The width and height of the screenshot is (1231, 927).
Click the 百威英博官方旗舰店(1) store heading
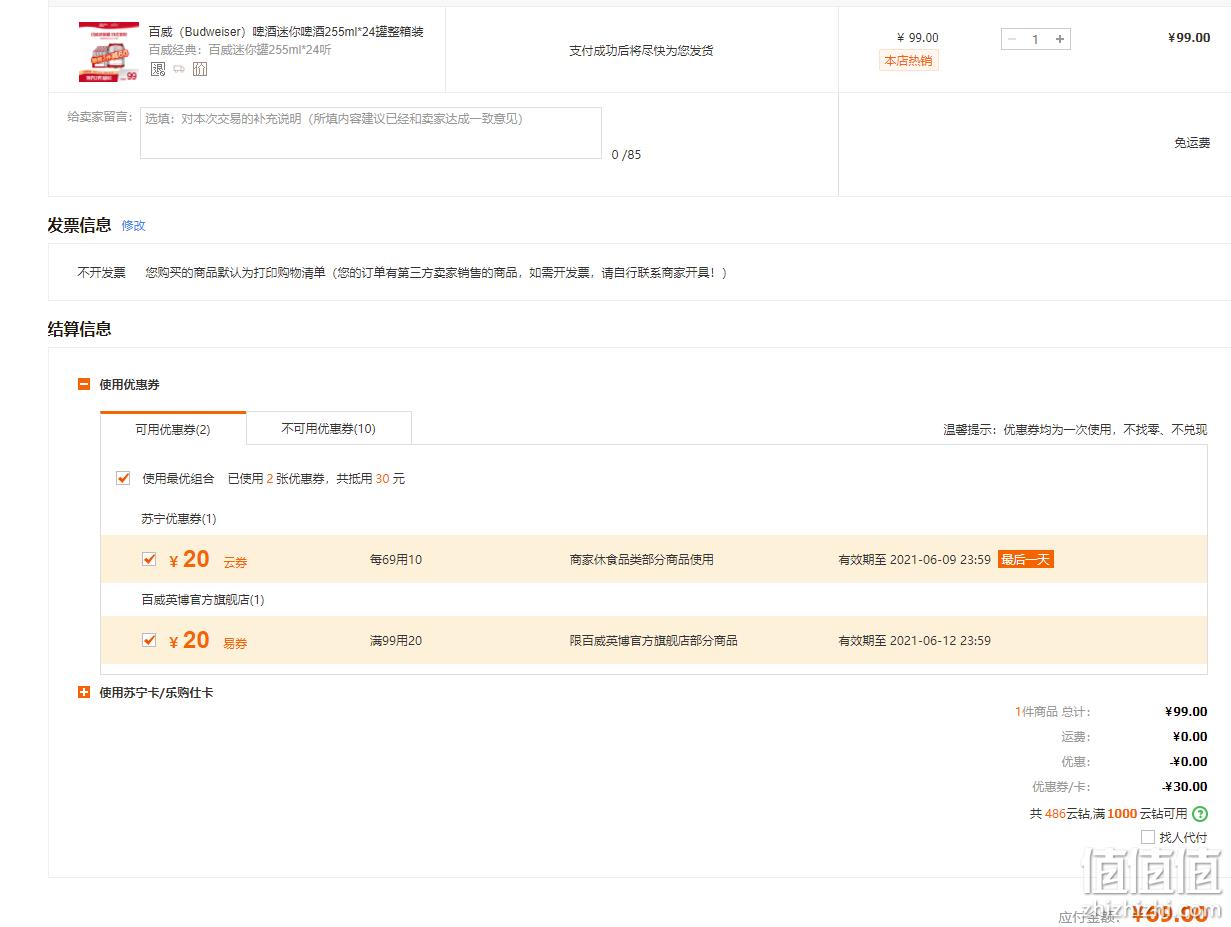coord(203,600)
